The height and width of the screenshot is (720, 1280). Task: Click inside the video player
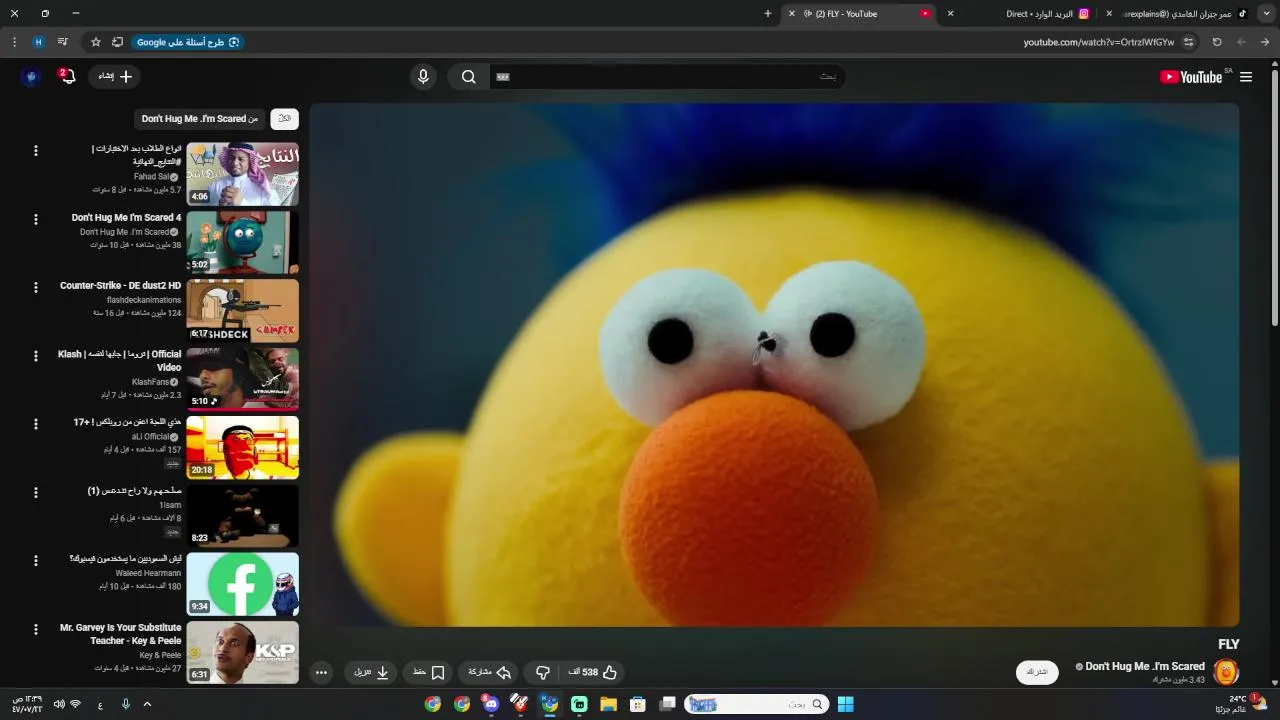point(774,365)
